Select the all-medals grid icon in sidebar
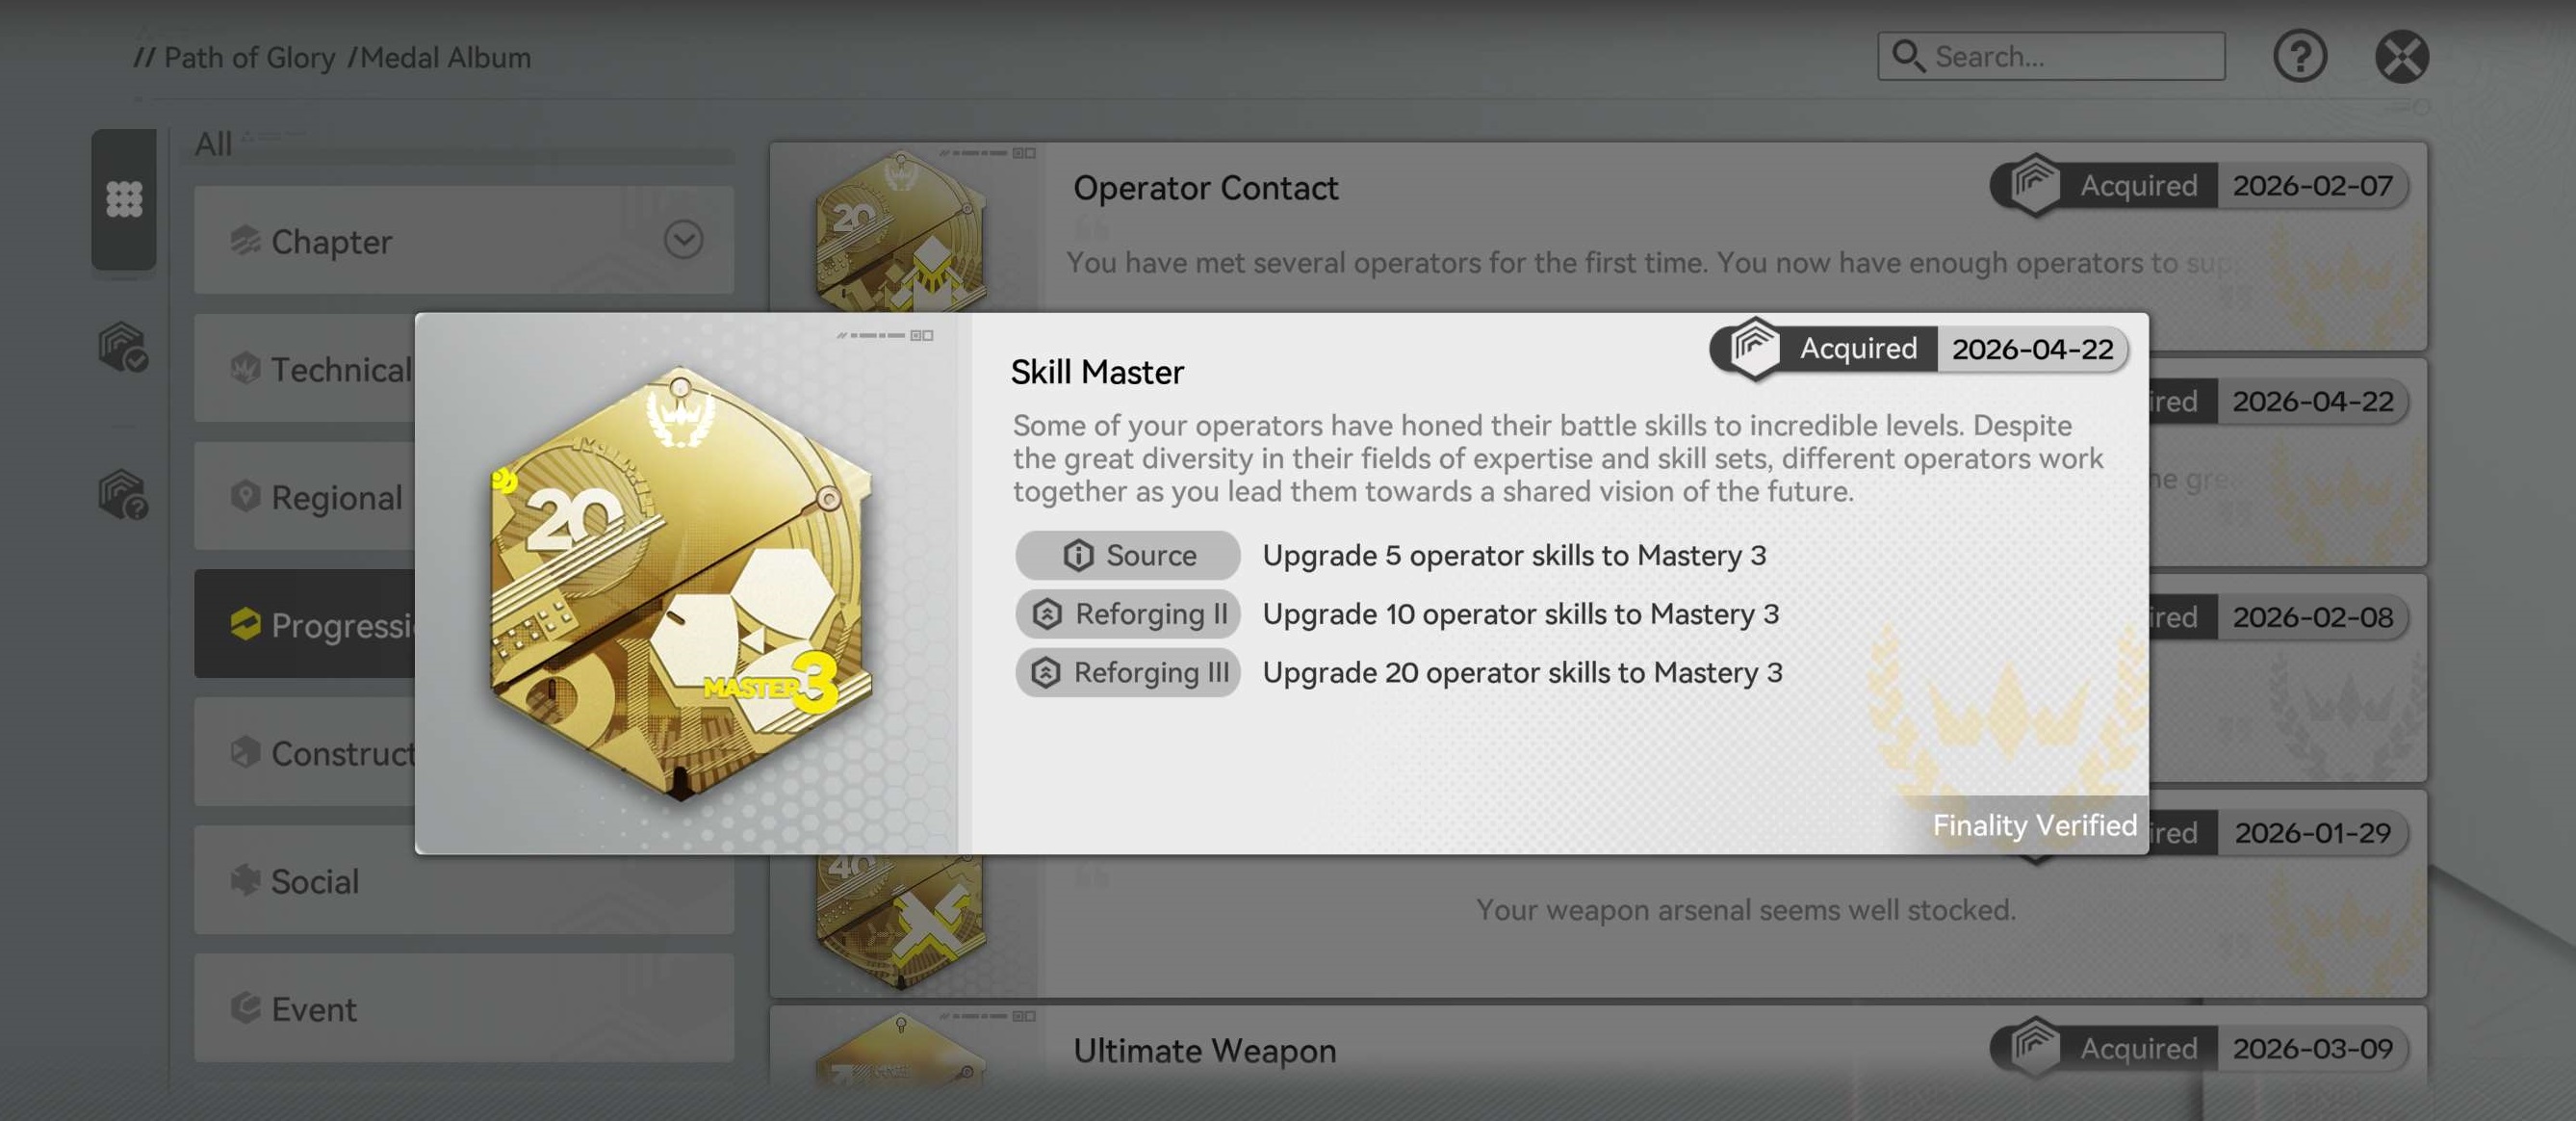Viewport: 2576px width, 1121px height. 124,199
